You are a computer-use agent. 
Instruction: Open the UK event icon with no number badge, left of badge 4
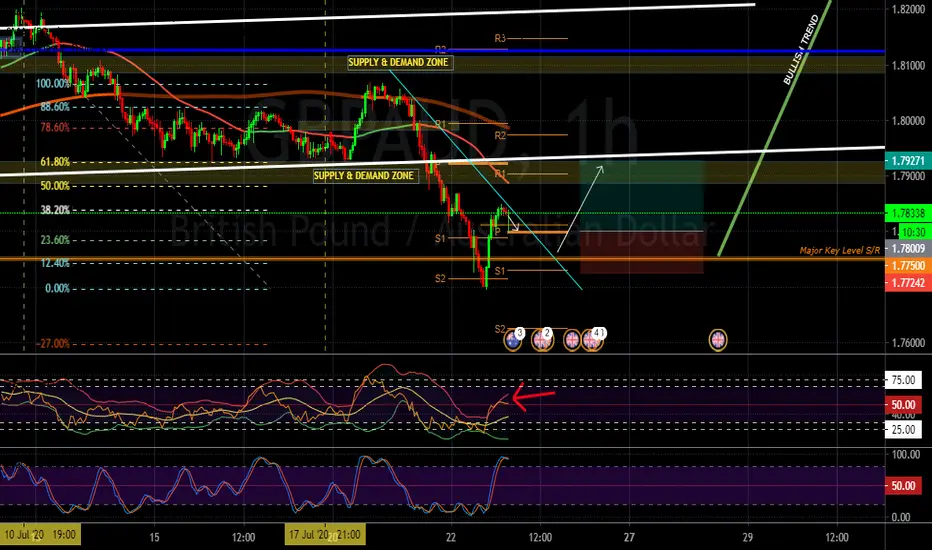572,340
